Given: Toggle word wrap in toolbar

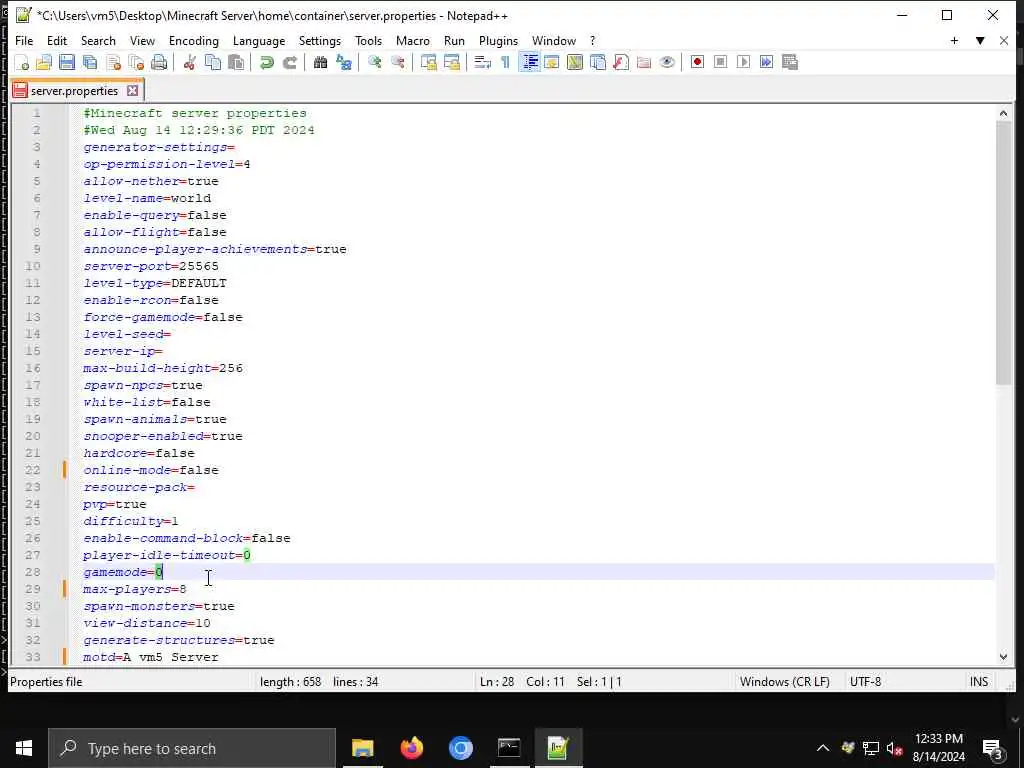Looking at the screenshot, I should click(483, 62).
